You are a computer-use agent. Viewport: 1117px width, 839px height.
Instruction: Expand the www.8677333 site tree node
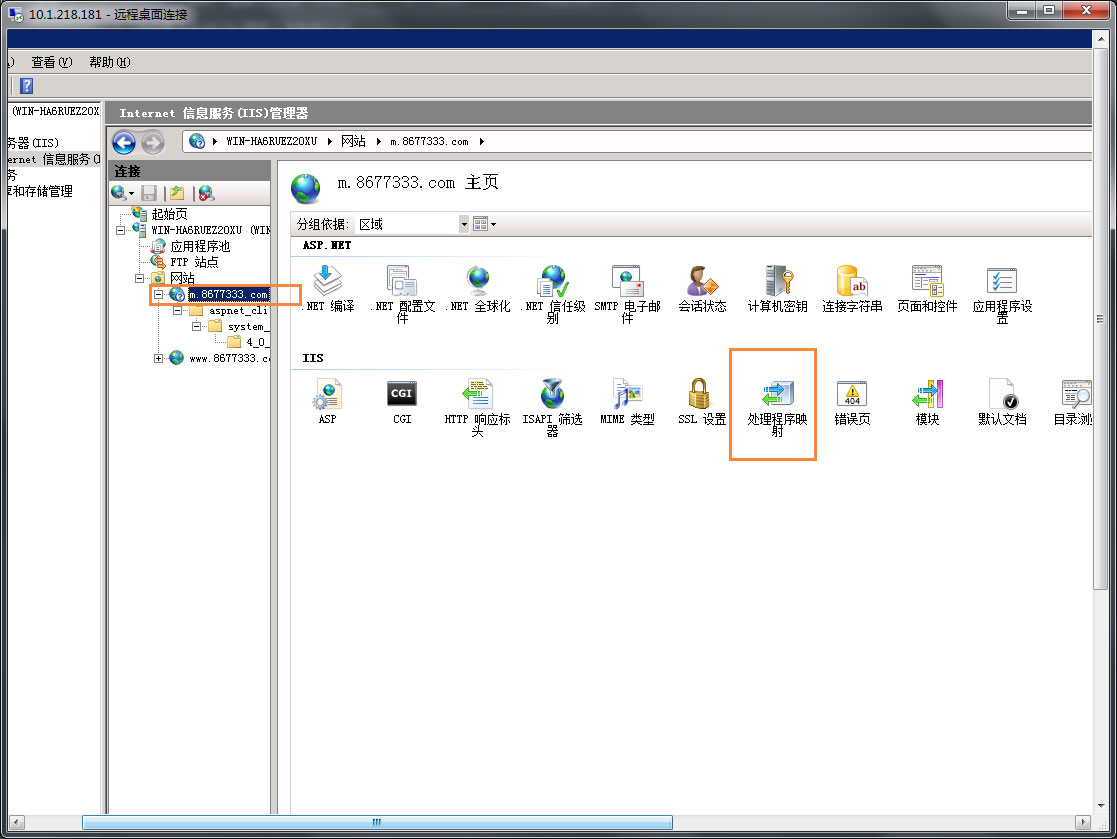point(159,358)
